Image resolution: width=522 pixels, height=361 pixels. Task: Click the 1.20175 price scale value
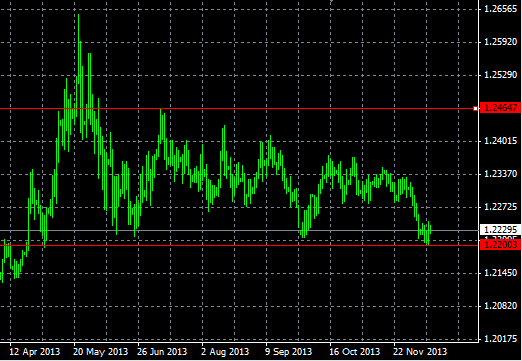[501, 339]
